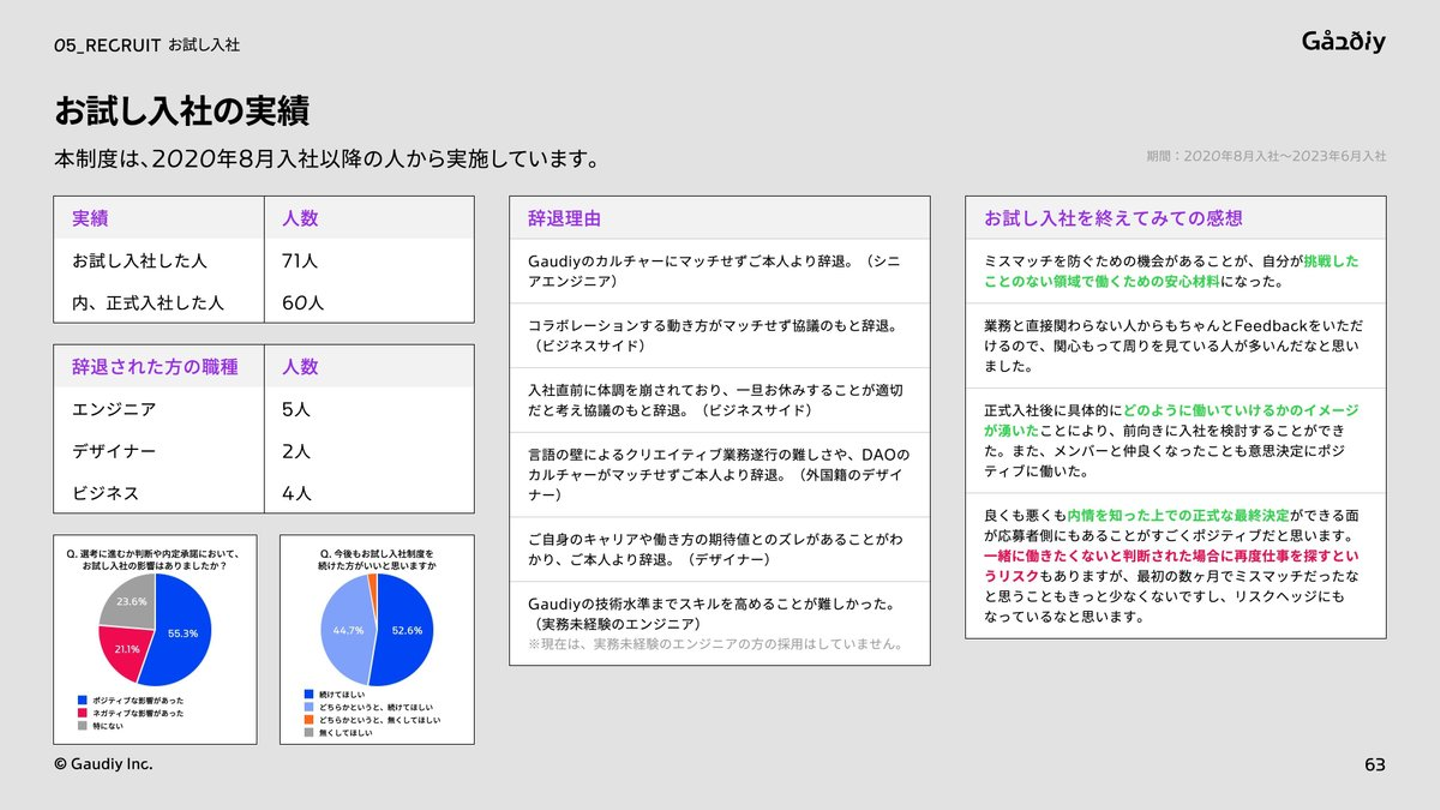Click the chart question 選考に進むか判断や内定承諾において
Image resolution: width=1440 pixels, height=810 pixels.
tap(155, 559)
